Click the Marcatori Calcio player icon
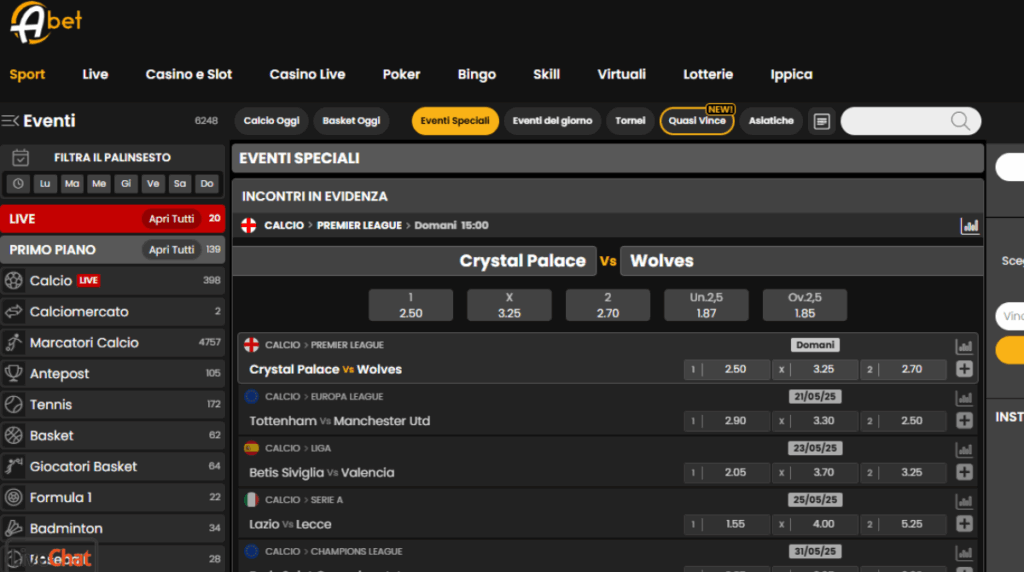 [x=13, y=343]
